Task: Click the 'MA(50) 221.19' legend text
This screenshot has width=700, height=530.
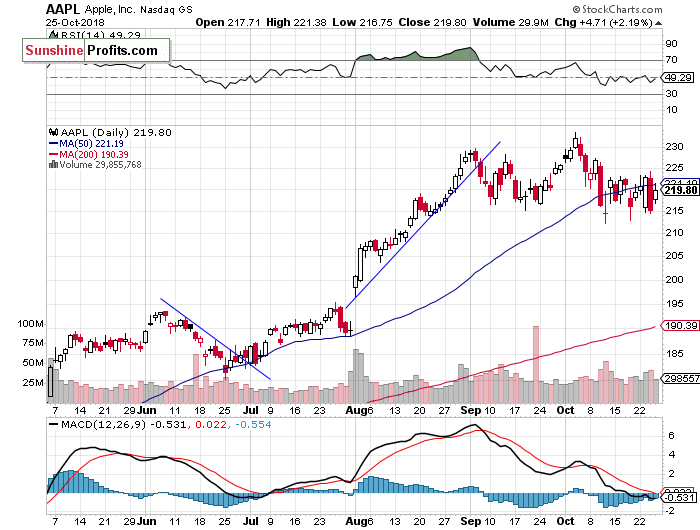Action: [92, 143]
